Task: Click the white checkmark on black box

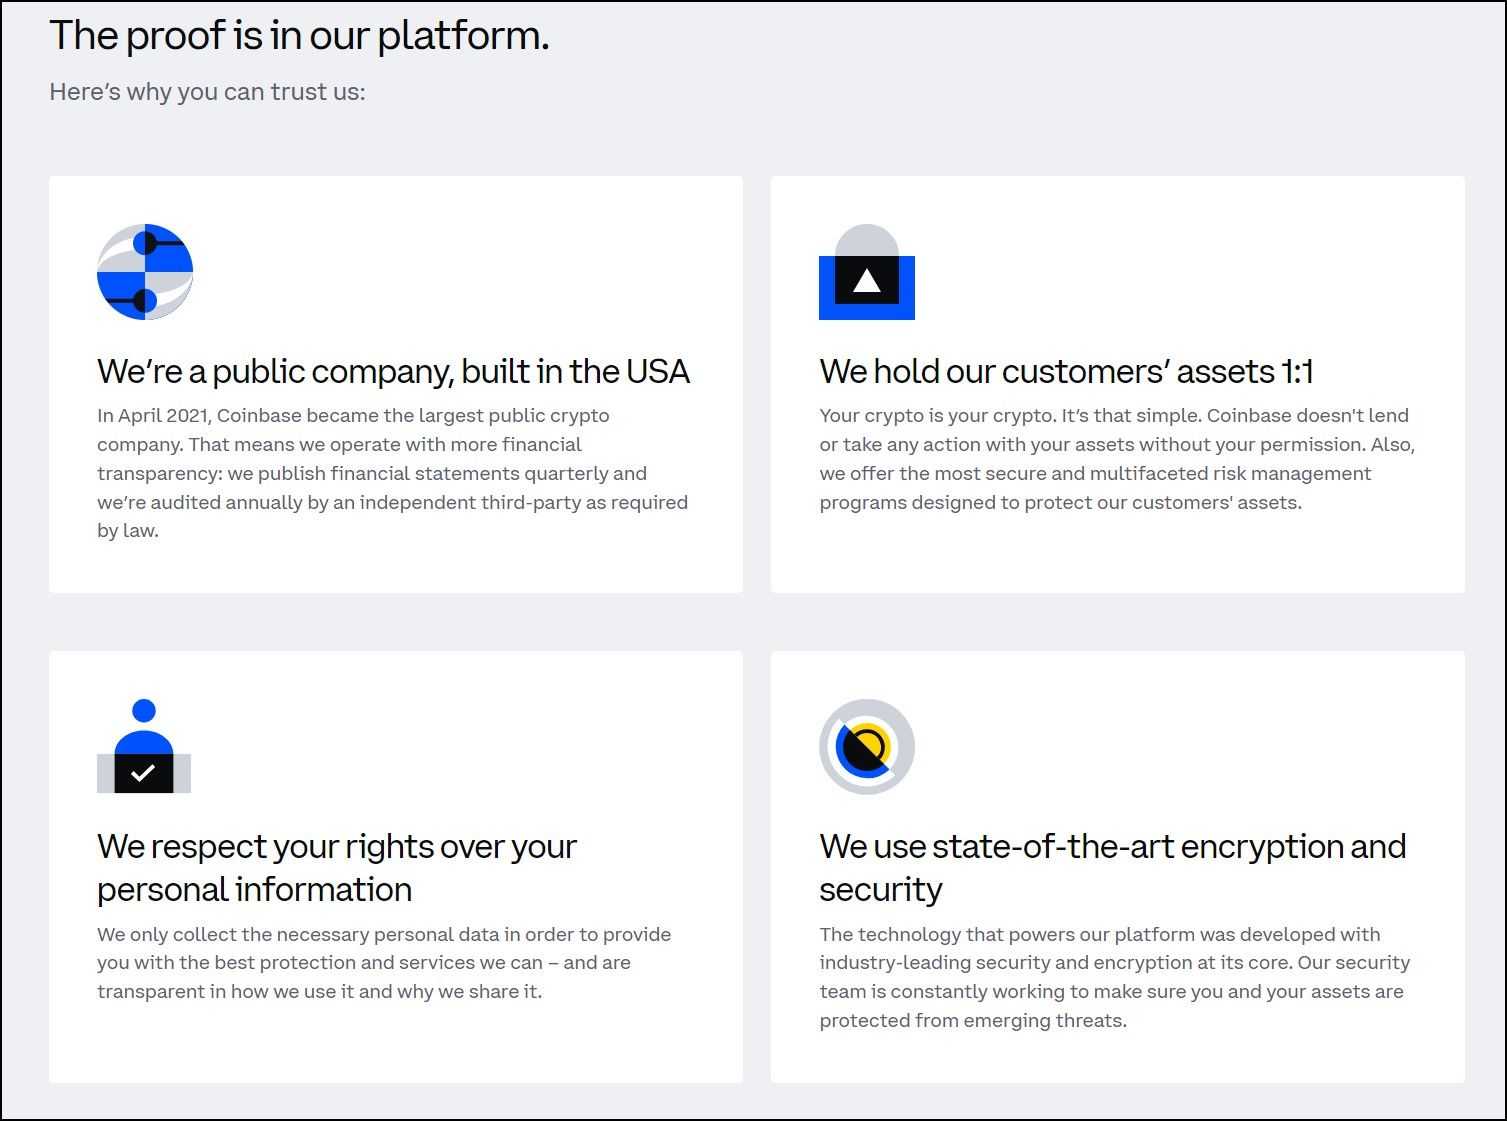Action: click(143, 773)
